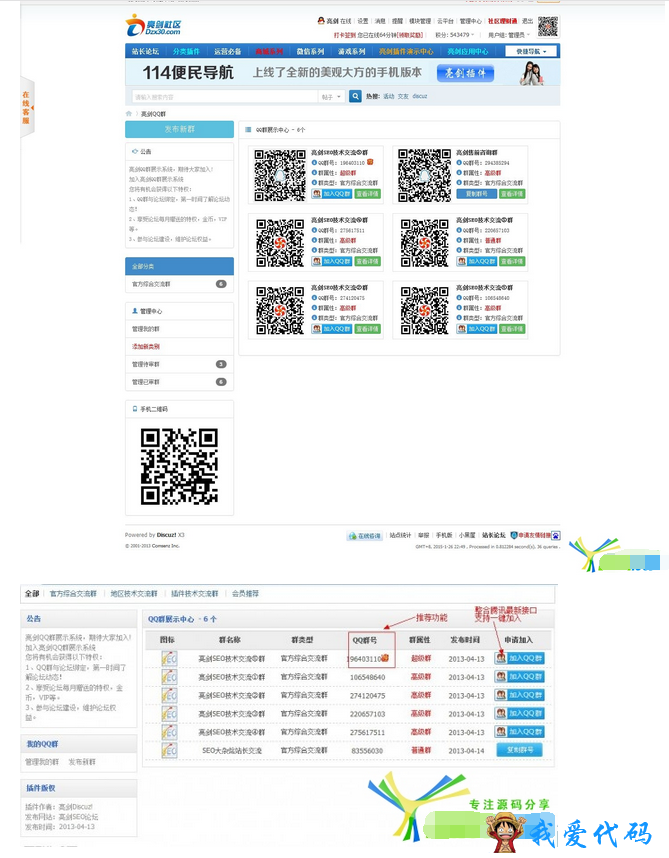Click the 亮剑社区 Dzx30.com logo
The image size is (669, 858).
[x=153, y=26]
